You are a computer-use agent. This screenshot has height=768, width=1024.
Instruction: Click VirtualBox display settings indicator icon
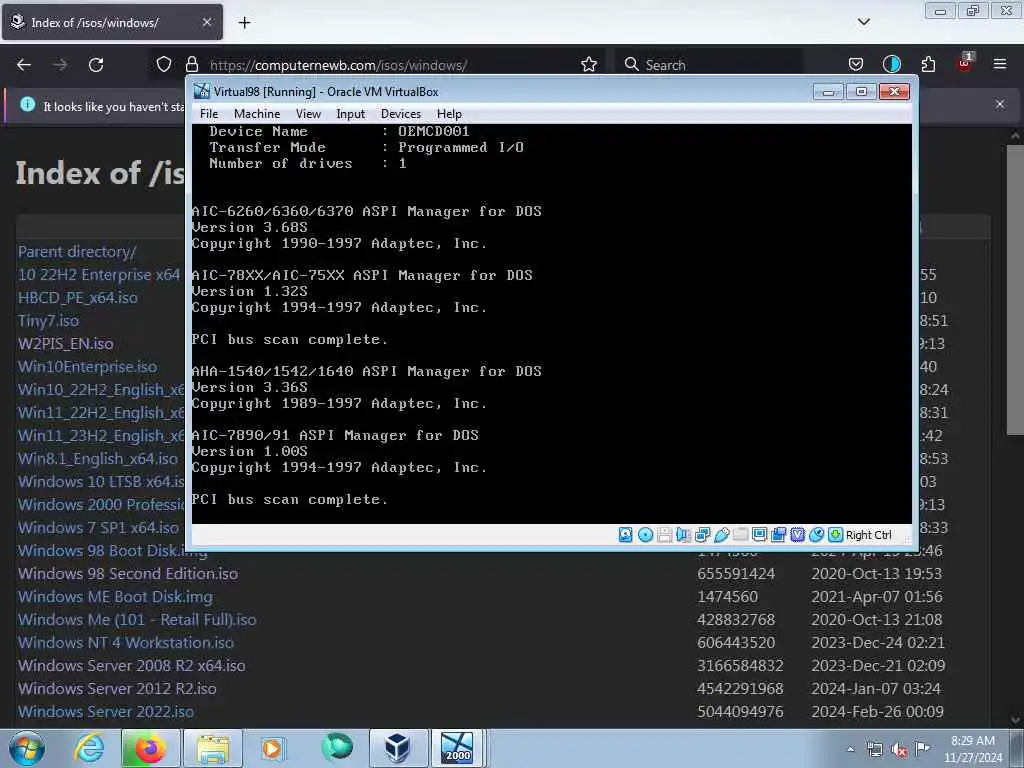[759, 535]
